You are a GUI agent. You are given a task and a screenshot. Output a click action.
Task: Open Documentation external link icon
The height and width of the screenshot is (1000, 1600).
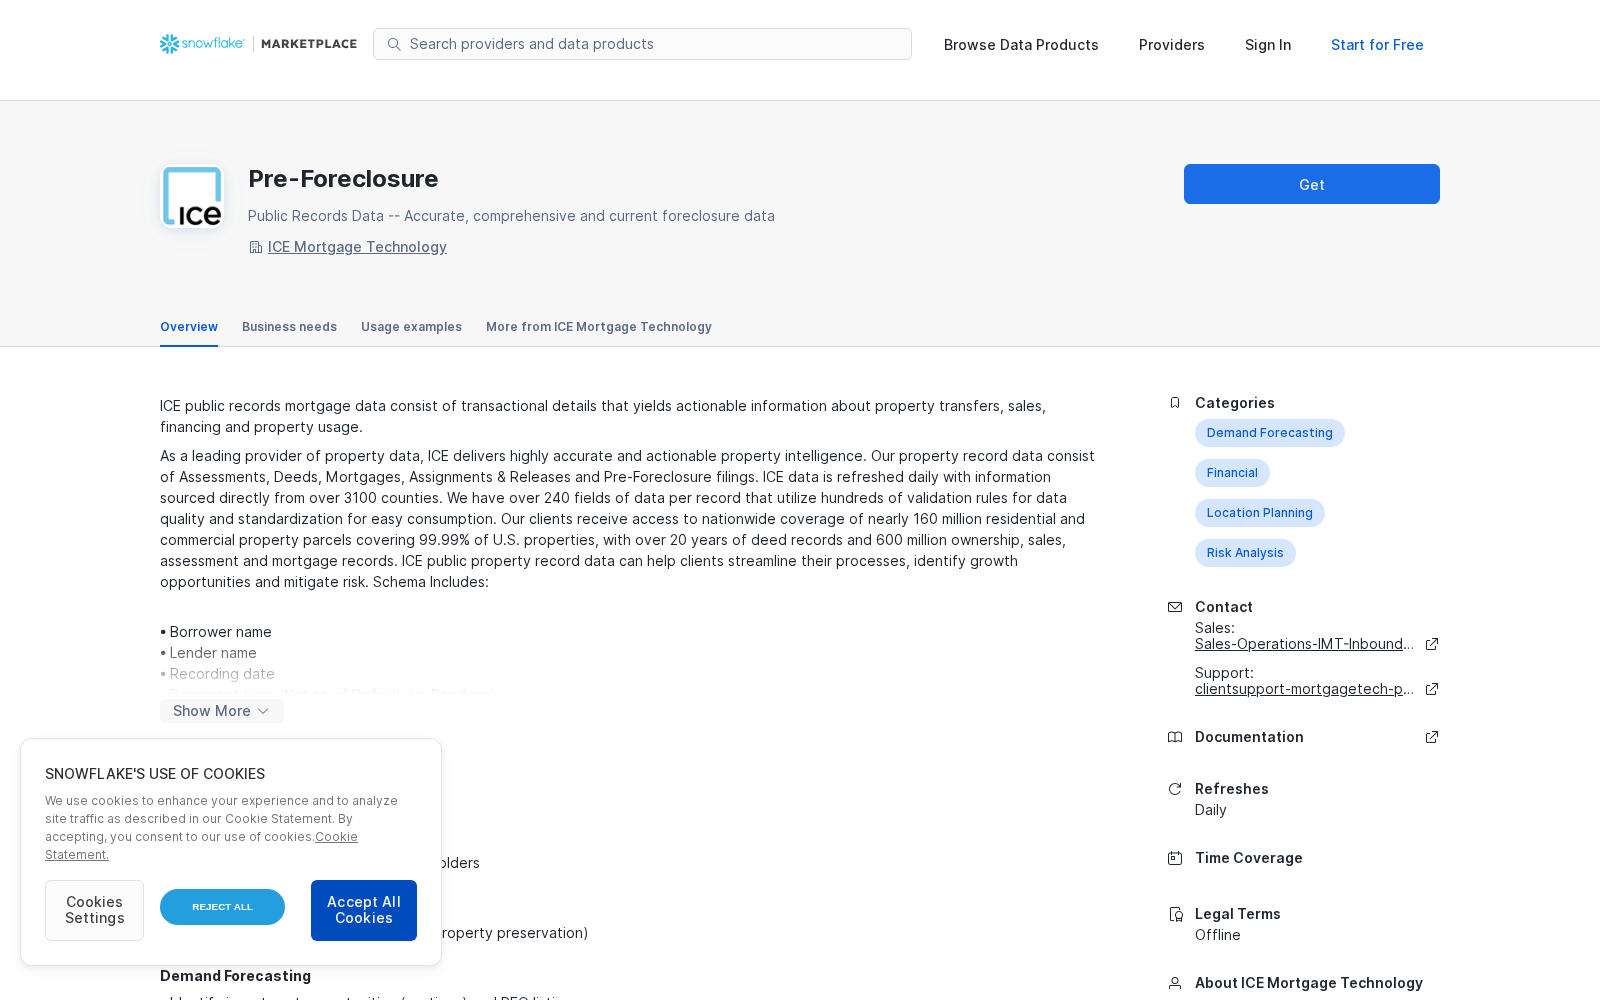[x=1432, y=737]
